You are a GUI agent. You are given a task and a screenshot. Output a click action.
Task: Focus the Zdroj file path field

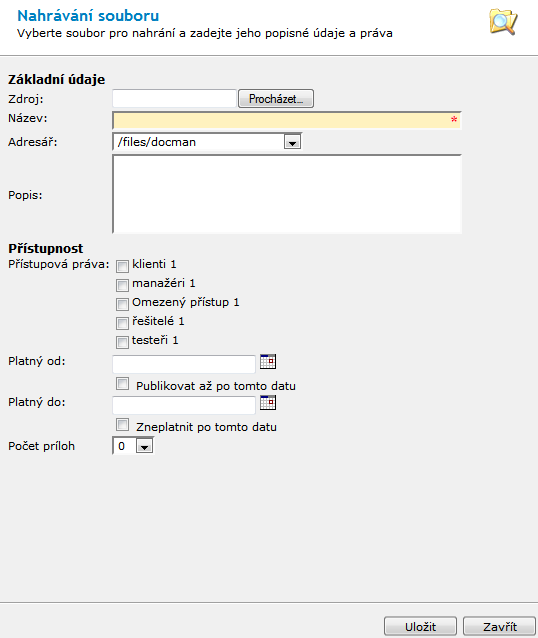[x=174, y=98]
